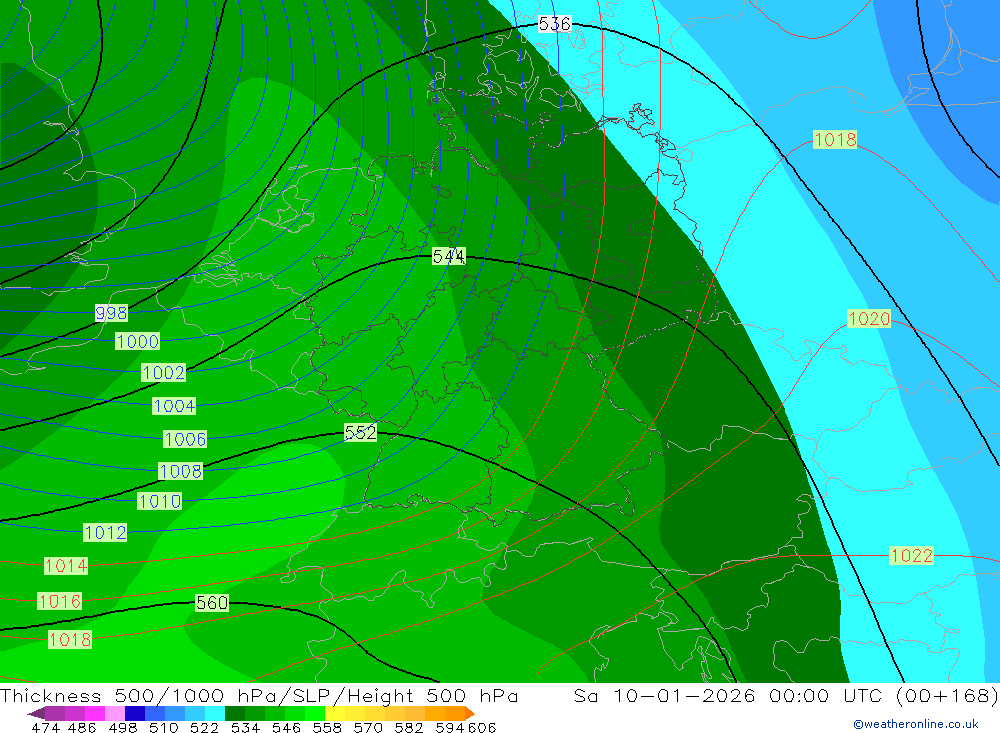The image size is (1000, 733).
Task: Select the 1004 isobar label
Action: click(x=173, y=406)
